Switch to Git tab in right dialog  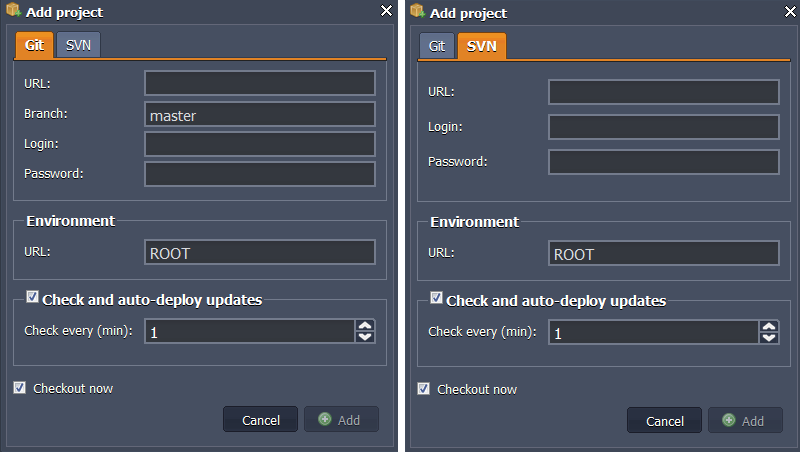[437, 46]
